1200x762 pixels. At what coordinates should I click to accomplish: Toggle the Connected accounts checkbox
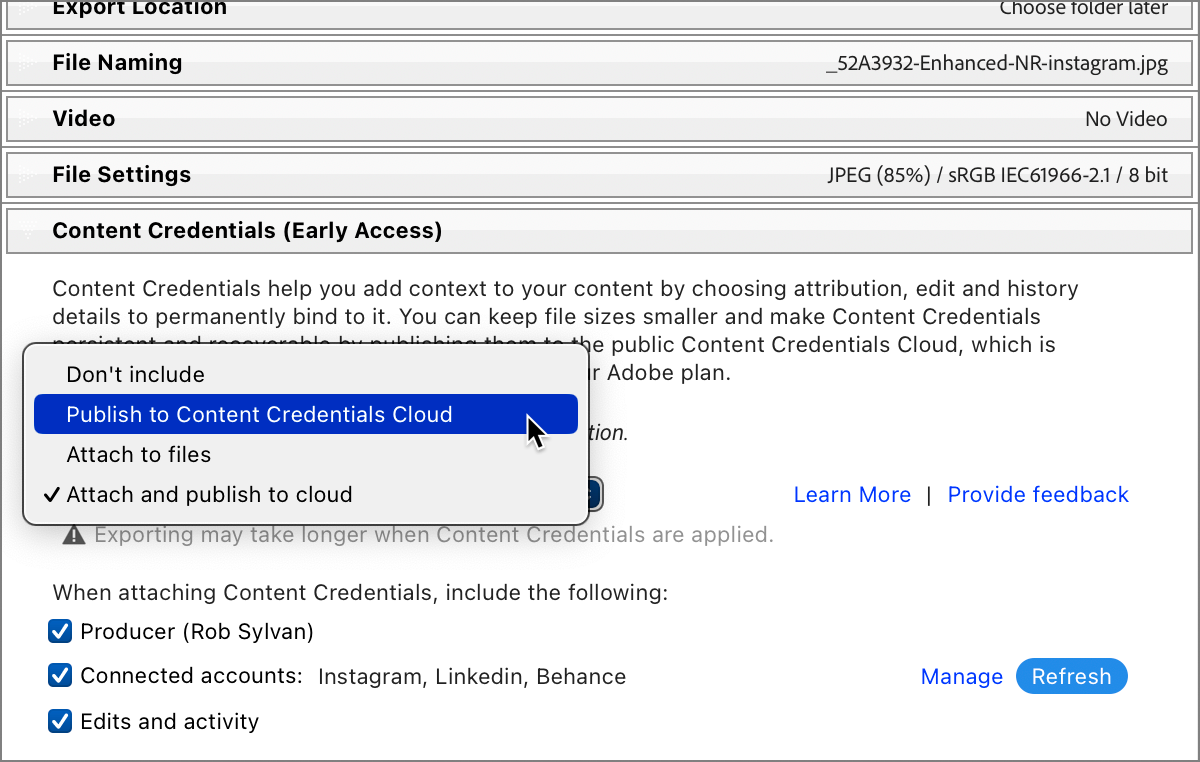coord(61,676)
